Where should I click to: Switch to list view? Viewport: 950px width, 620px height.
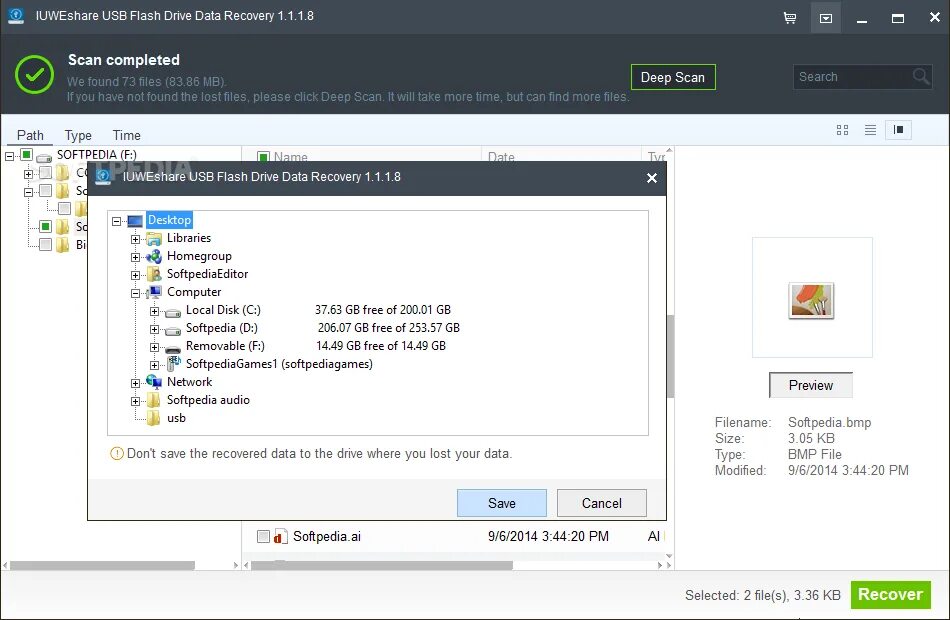[x=870, y=130]
